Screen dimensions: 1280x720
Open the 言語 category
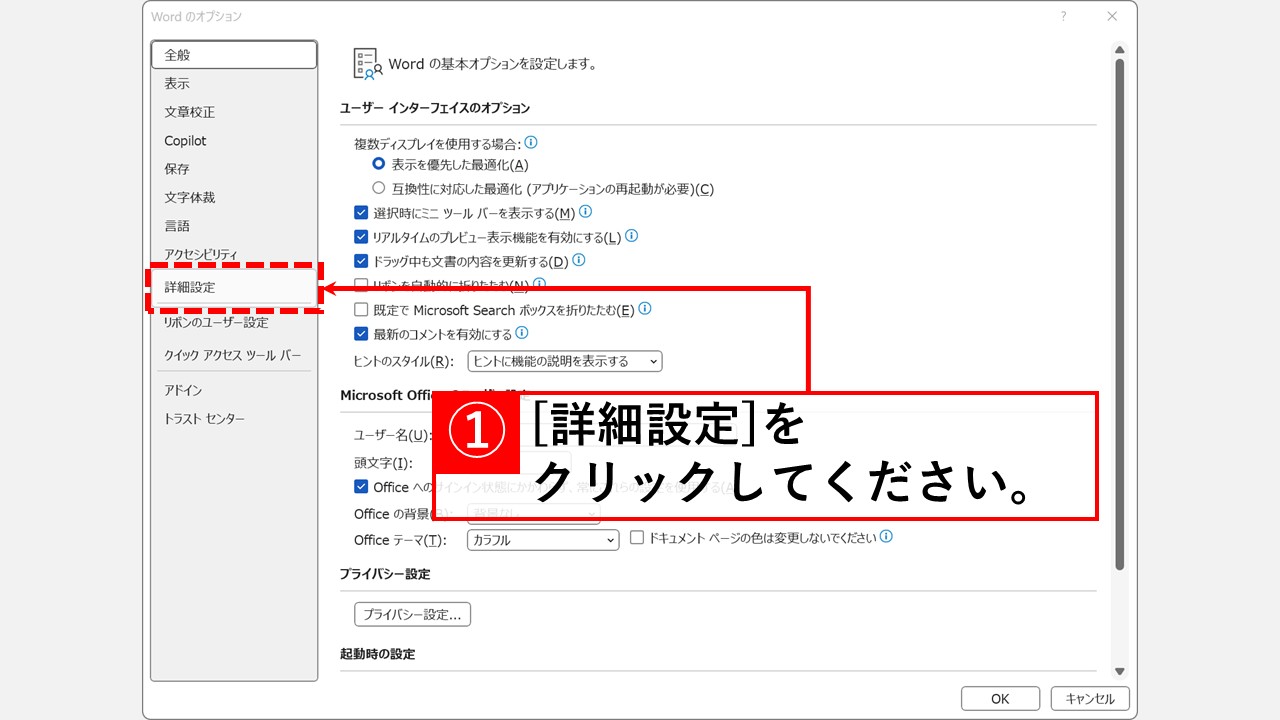click(x=234, y=226)
